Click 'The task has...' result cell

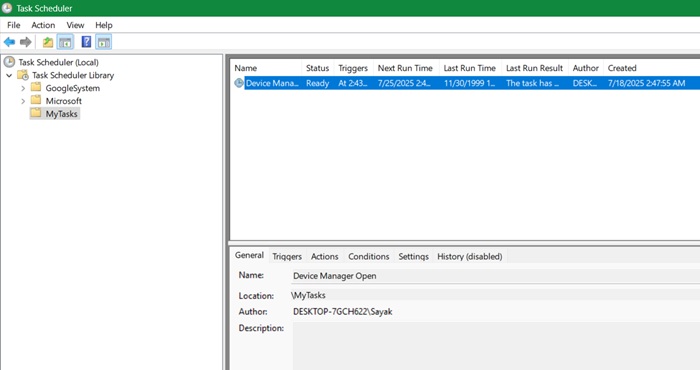point(532,83)
